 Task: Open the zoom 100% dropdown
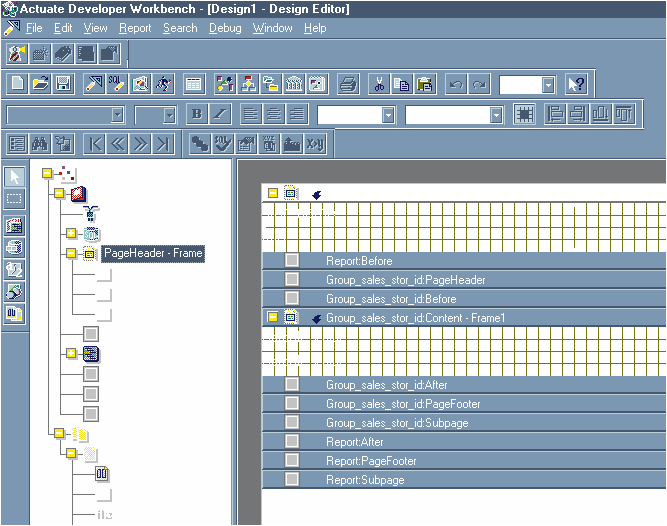point(548,86)
